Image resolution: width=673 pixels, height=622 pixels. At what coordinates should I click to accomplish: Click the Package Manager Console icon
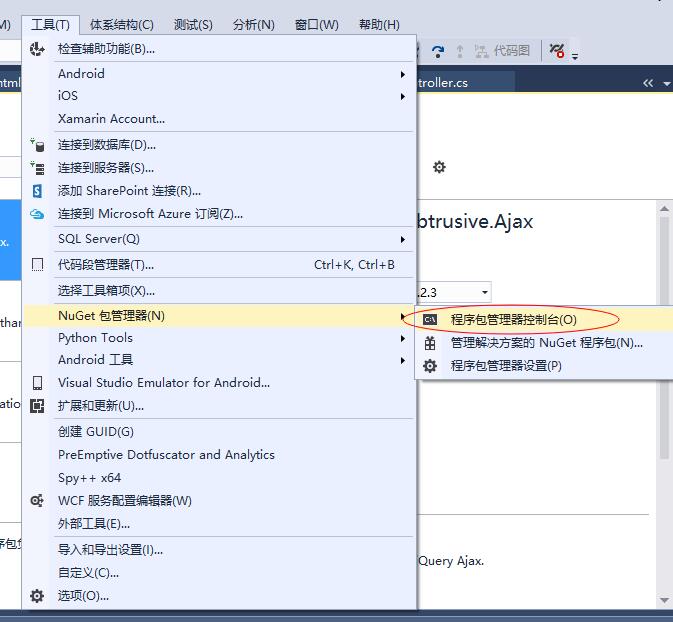(430, 319)
